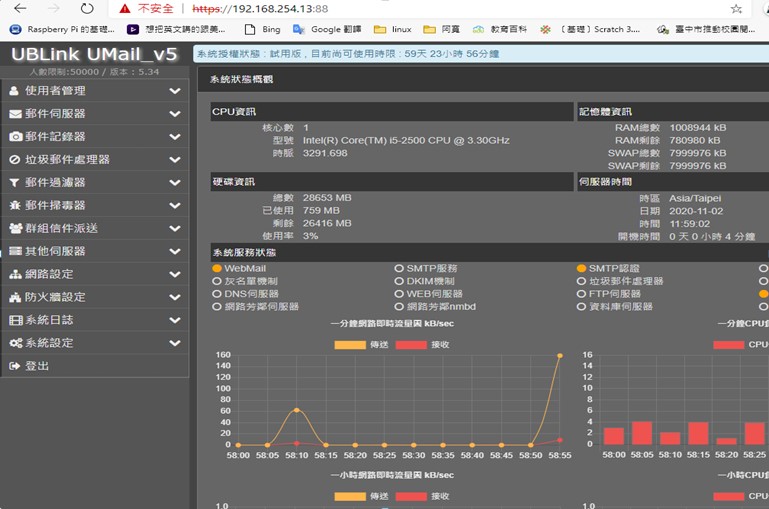Expand the 防火牆設定 menu chevron
The image size is (769, 509).
[x=175, y=297]
